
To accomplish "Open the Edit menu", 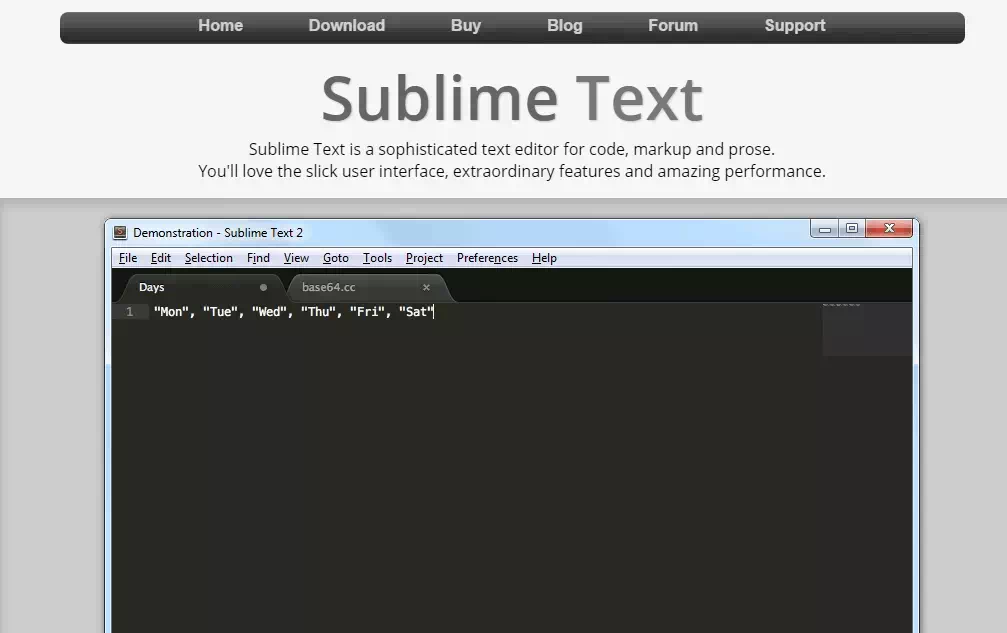I will click(x=161, y=258).
